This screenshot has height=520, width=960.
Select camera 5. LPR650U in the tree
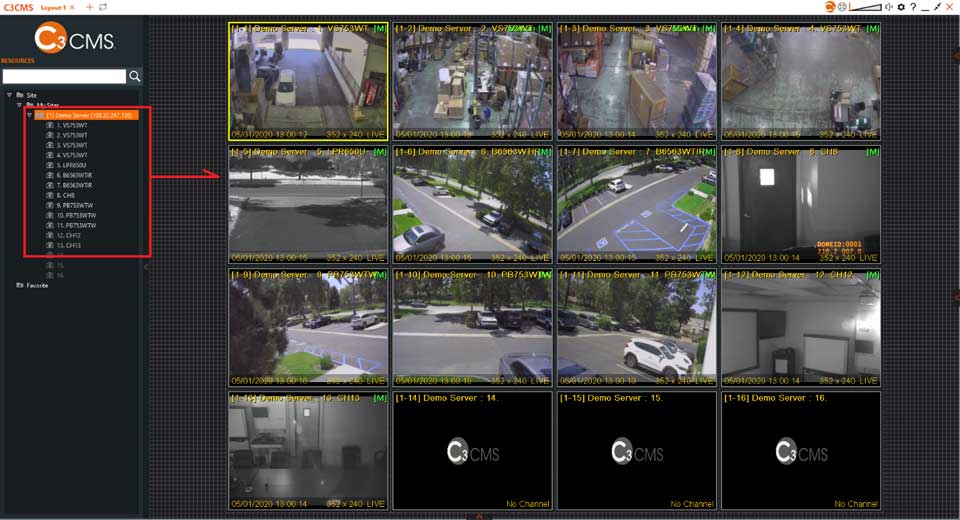[x=74, y=165]
